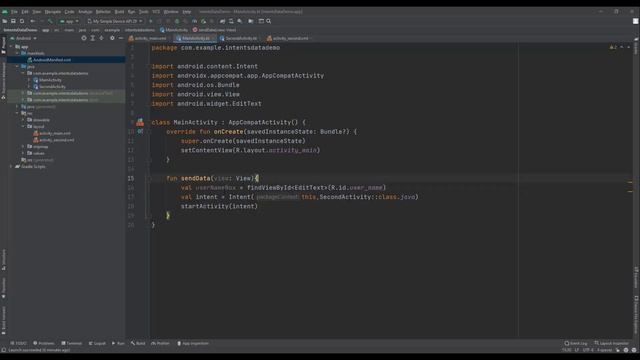The width and height of the screenshot is (640, 360).
Task: Click the Open folder toolbar icon
Action: coord(5,21)
